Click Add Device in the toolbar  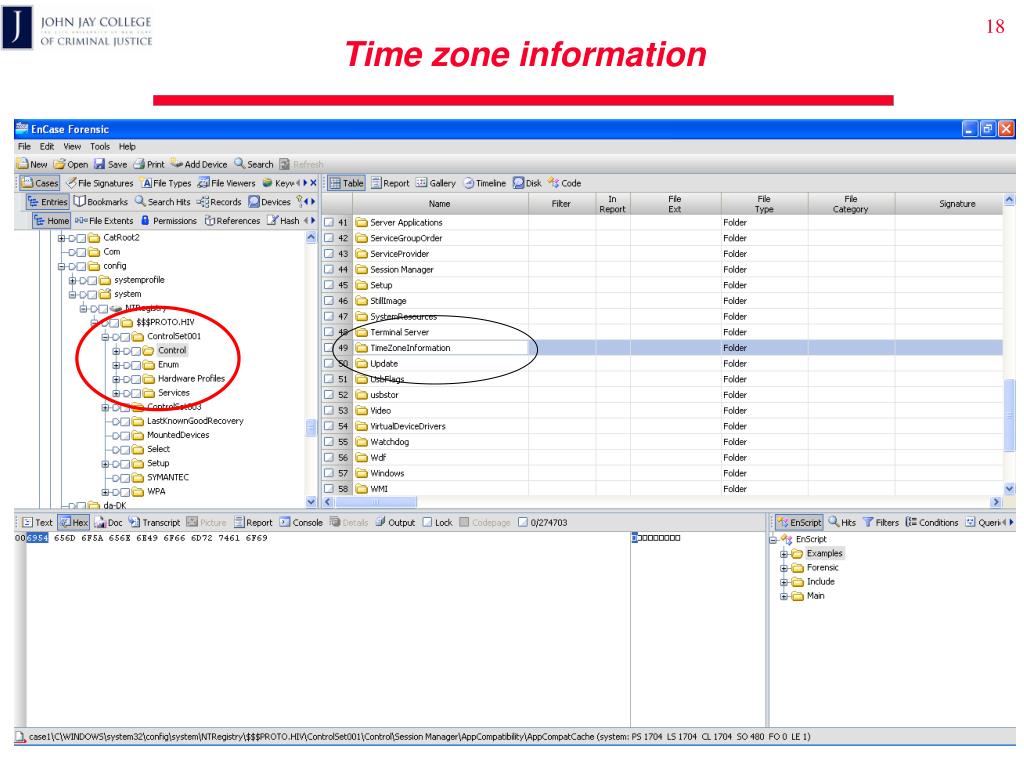pyautogui.click(x=199, y=165)
